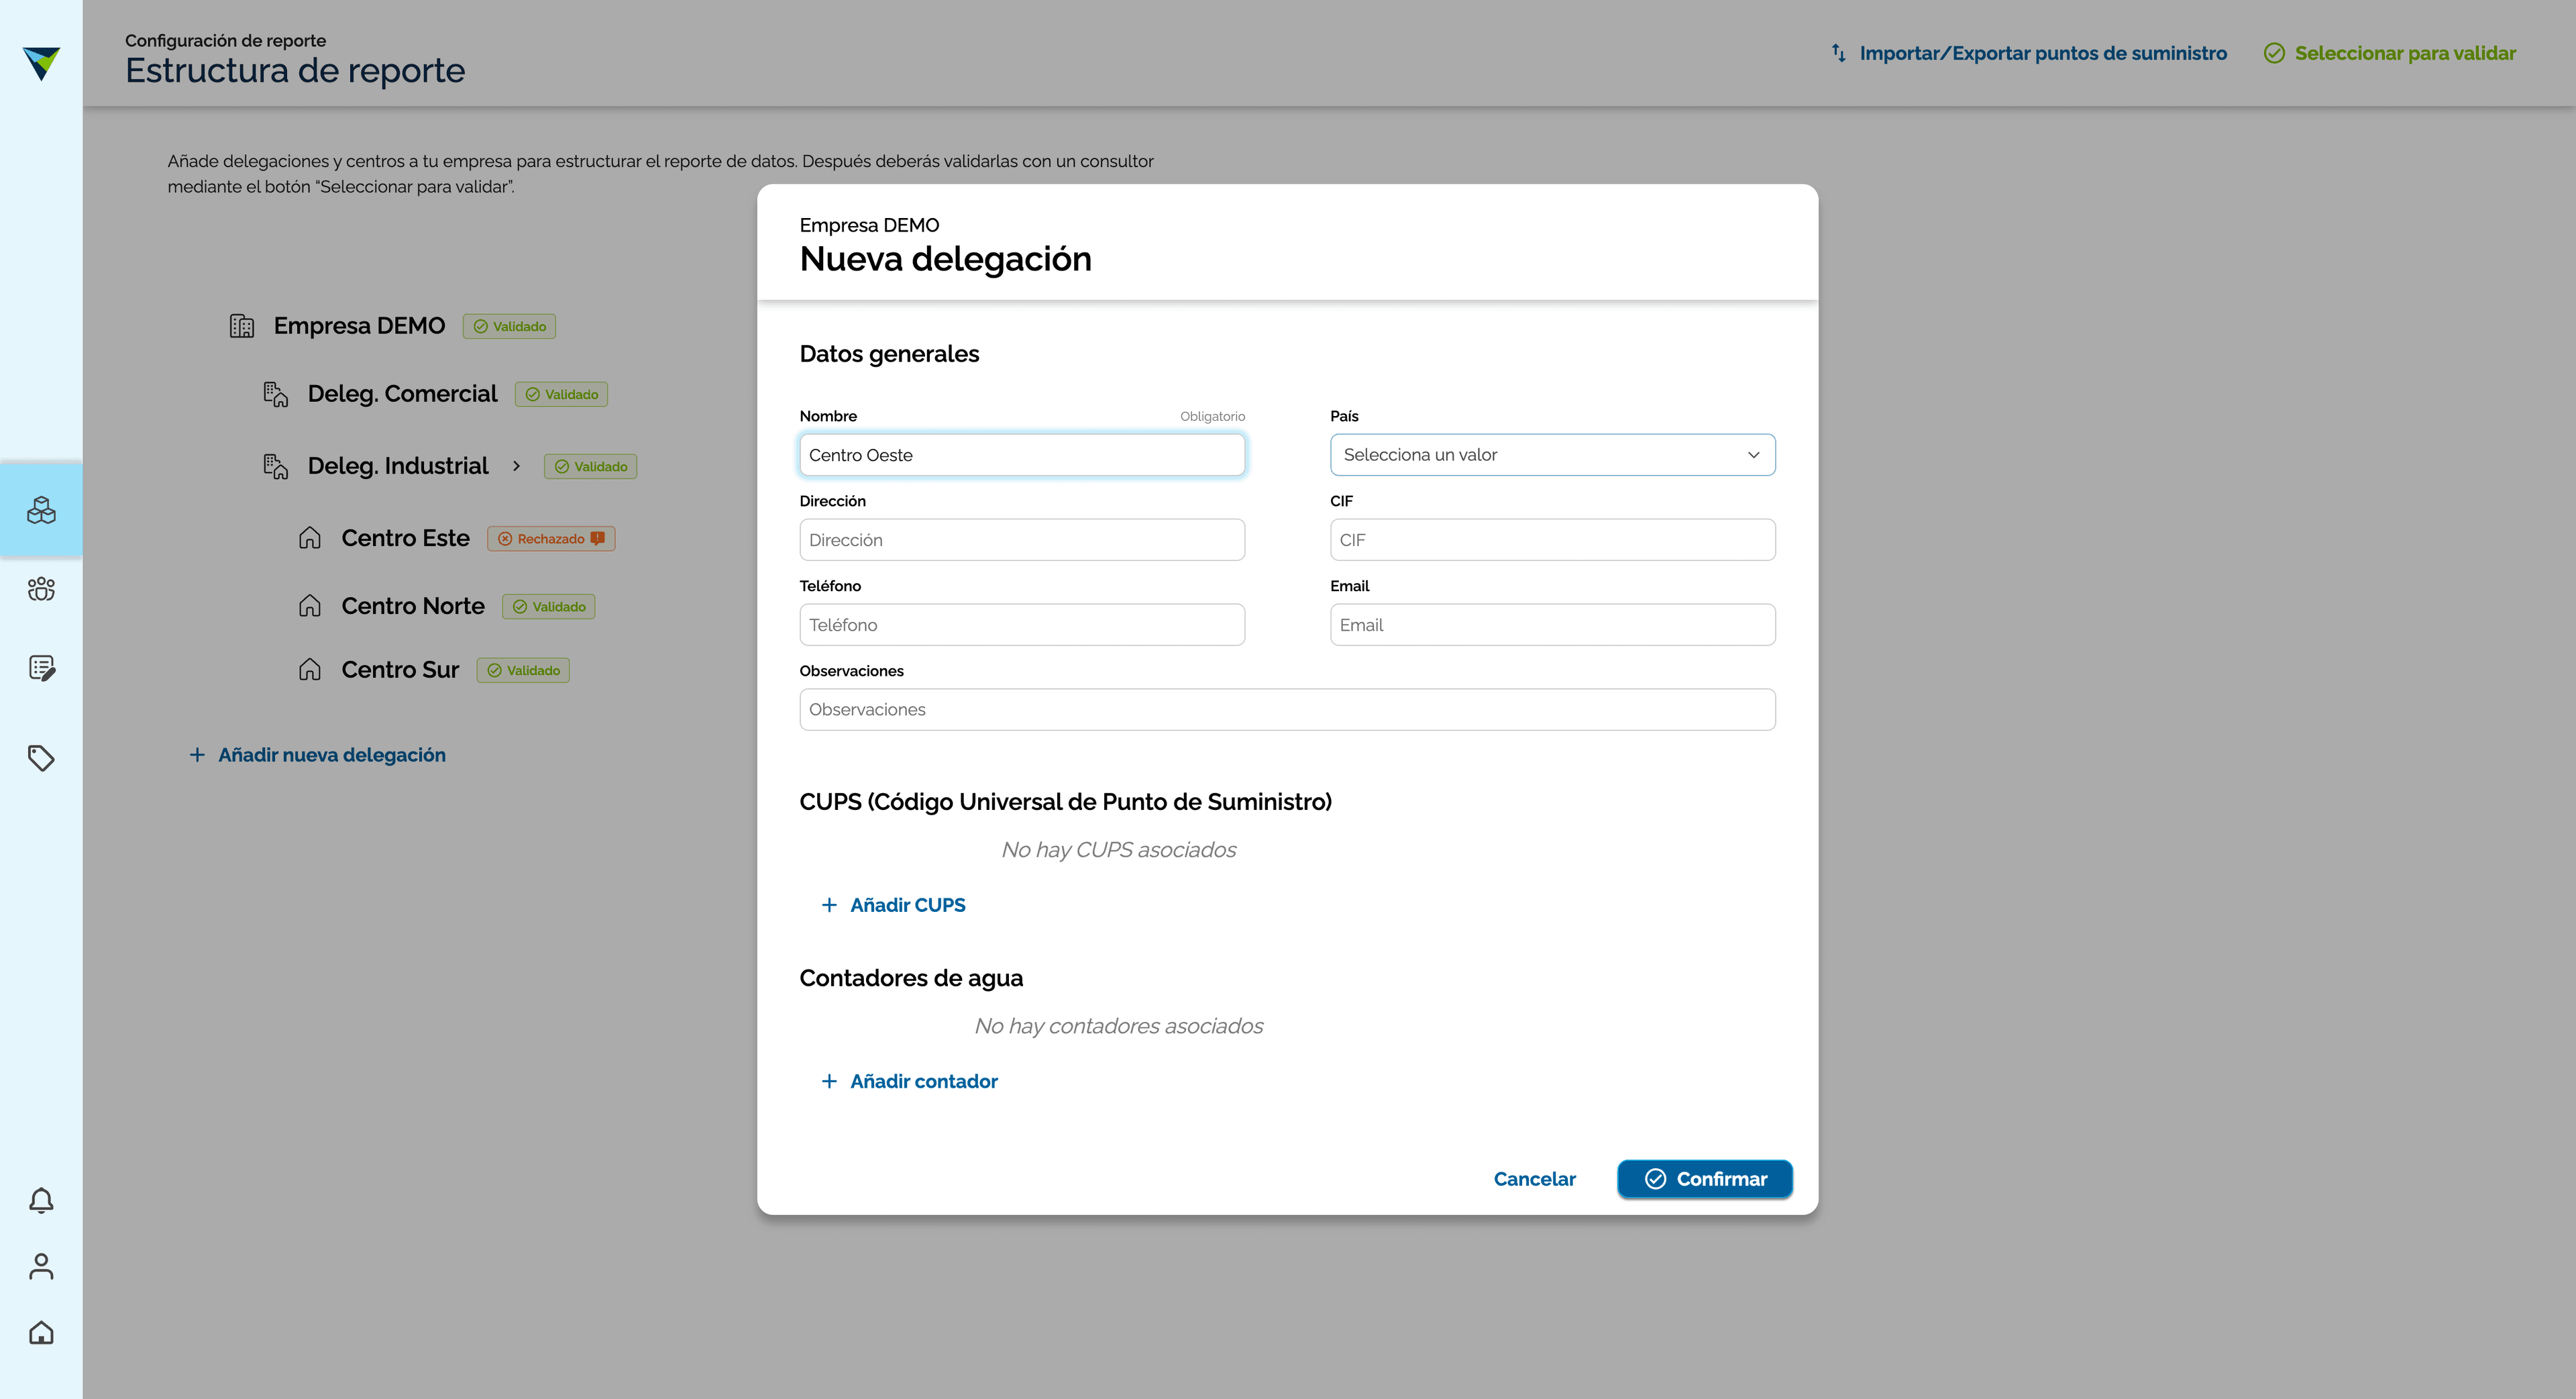This screenshot has height=1399, width=2576.
Task: Open the tag icon in sidebar
Action: tap(41, 758)
